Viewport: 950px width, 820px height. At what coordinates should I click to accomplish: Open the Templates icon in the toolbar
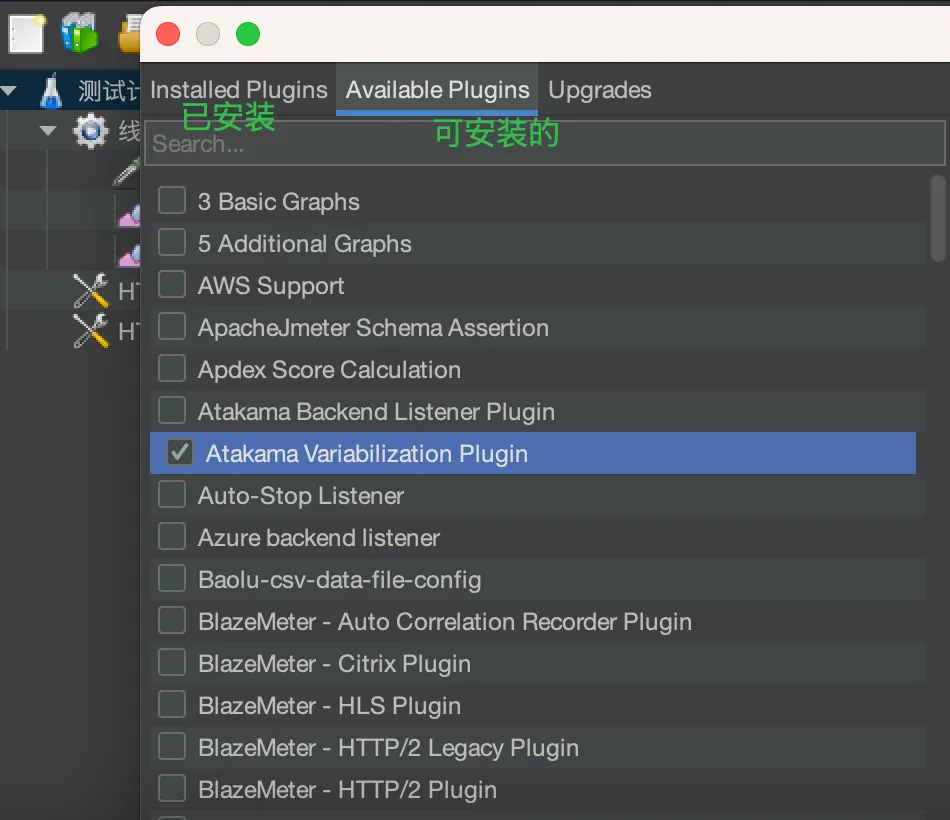point(79,32)
